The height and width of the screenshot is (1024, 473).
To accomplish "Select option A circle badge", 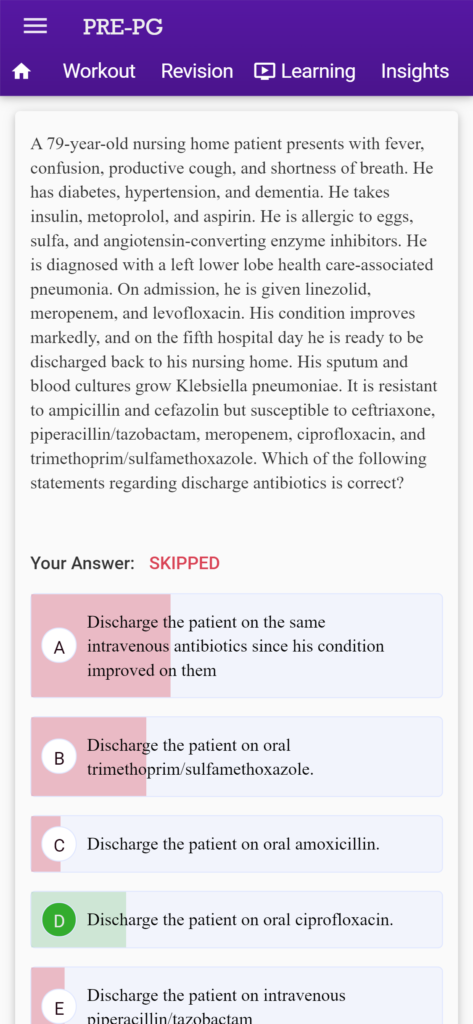I will [x=59, y=647].
